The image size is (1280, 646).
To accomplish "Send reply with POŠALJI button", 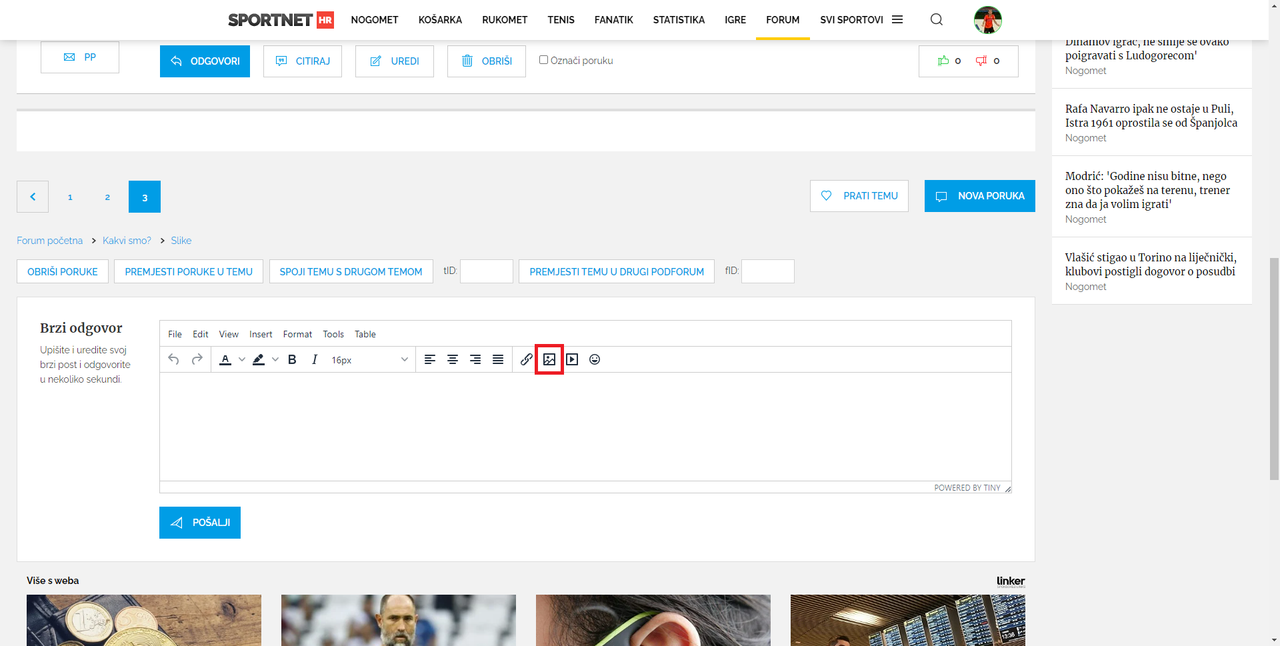I will 200,523.
